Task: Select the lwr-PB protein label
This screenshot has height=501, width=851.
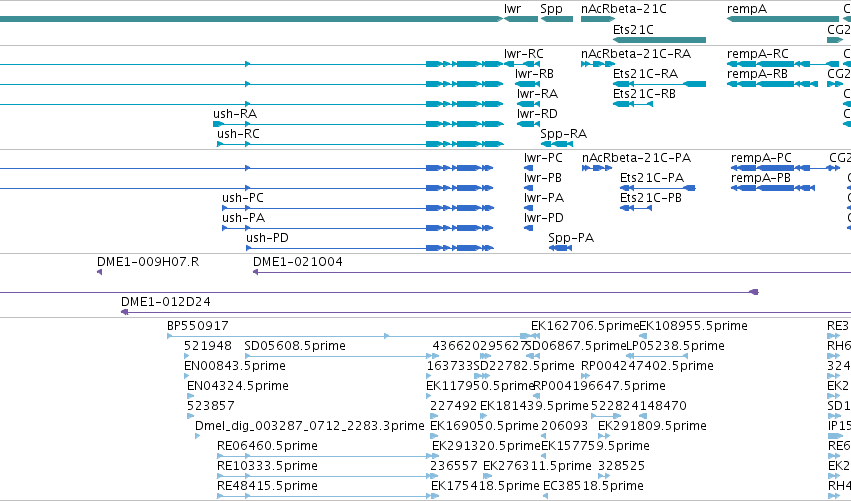Action: 543,178
